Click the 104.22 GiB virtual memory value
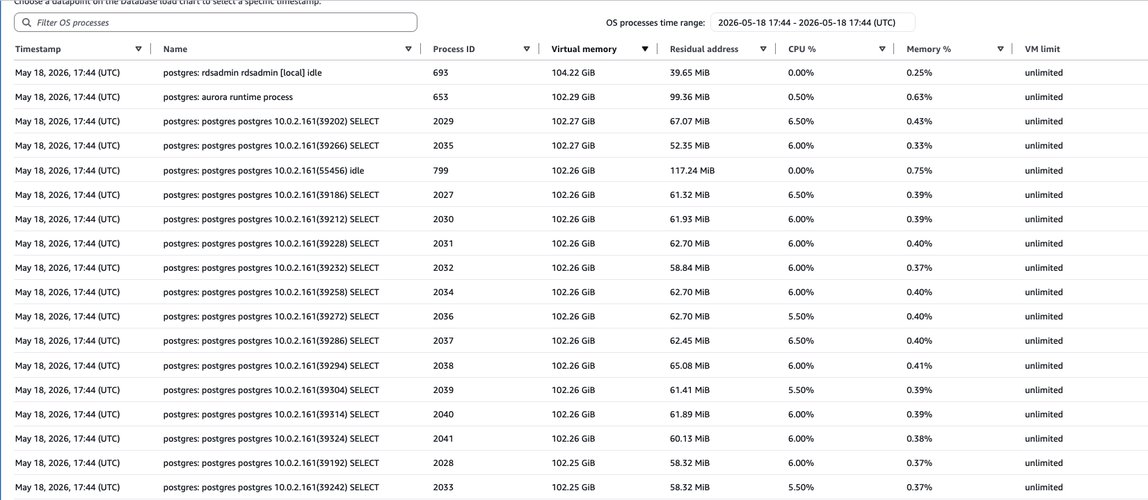The image size is (1148, 500). click(x=573, y=72)
